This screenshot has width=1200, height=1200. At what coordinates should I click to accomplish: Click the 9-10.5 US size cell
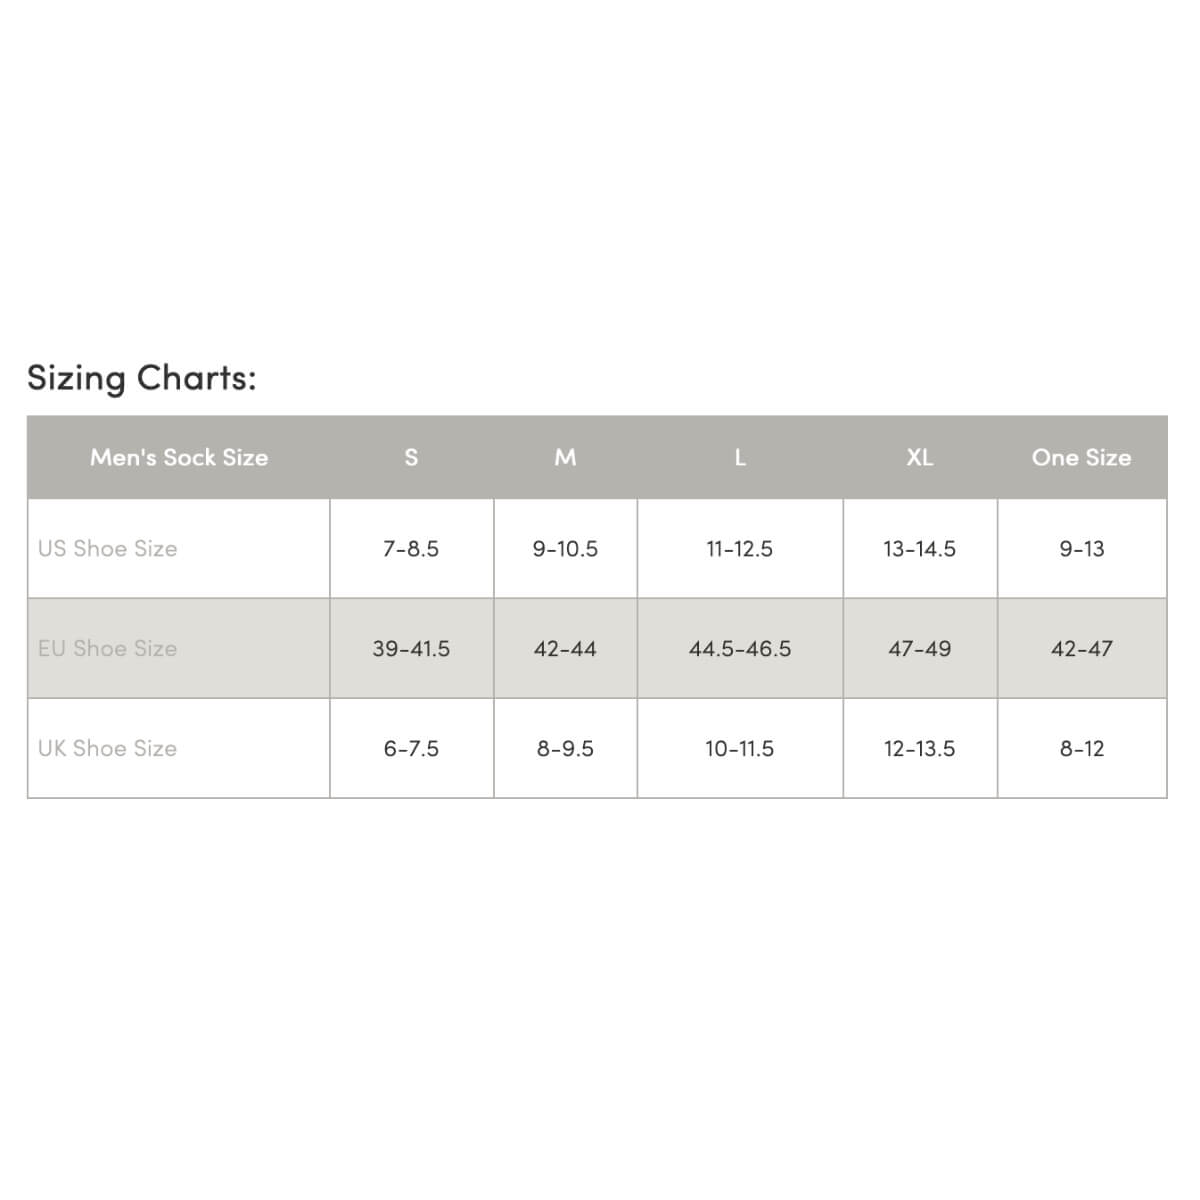(565, 548)
